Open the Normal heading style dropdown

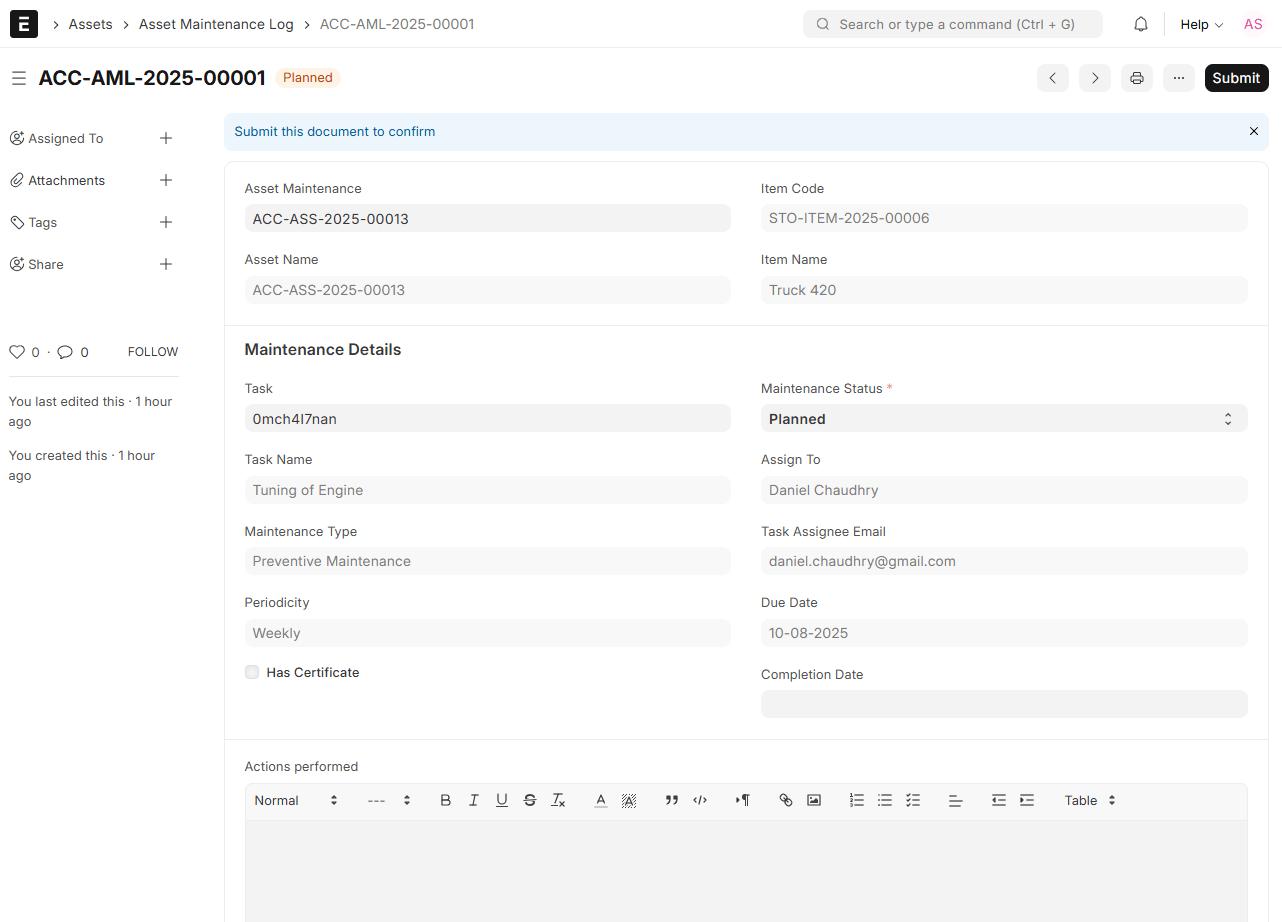(296, 800)
